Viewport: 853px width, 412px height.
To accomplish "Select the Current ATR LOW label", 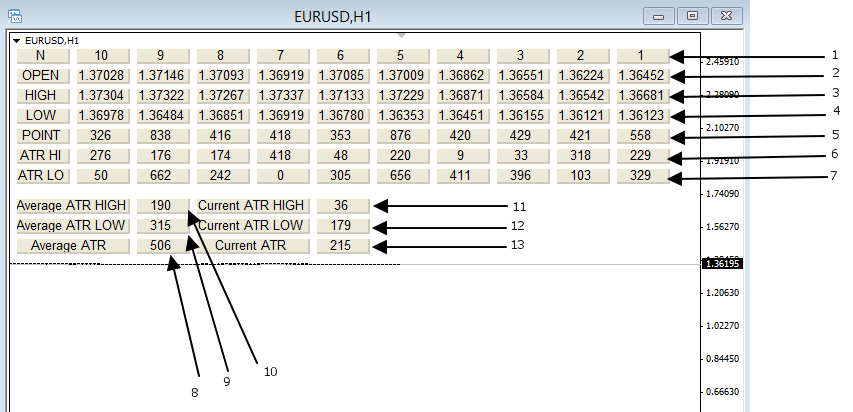I will [x=253, y=225].
